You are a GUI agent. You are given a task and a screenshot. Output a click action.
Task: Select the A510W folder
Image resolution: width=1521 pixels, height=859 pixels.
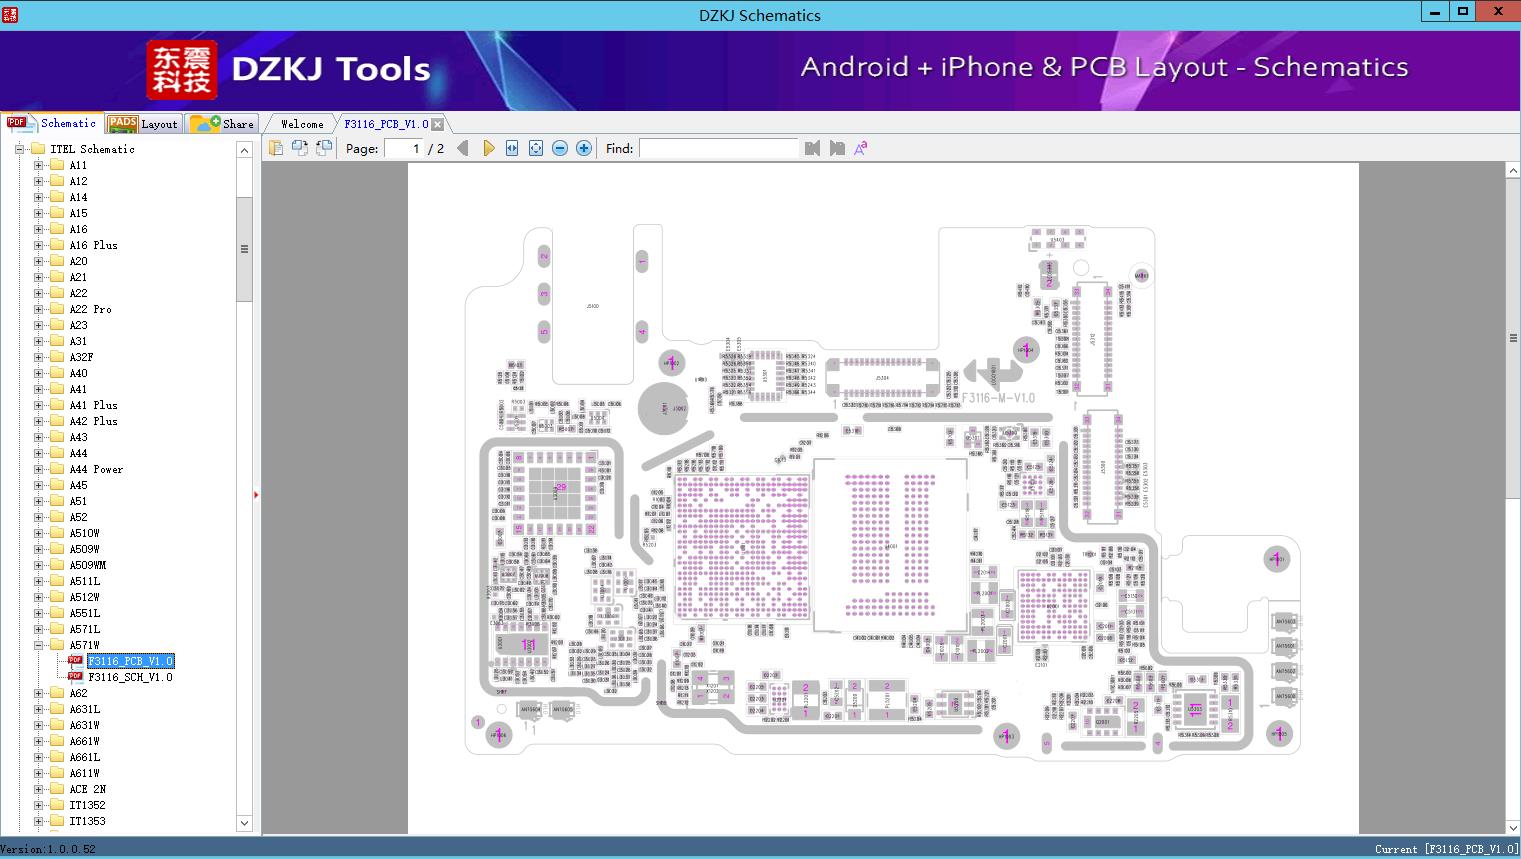84,533
